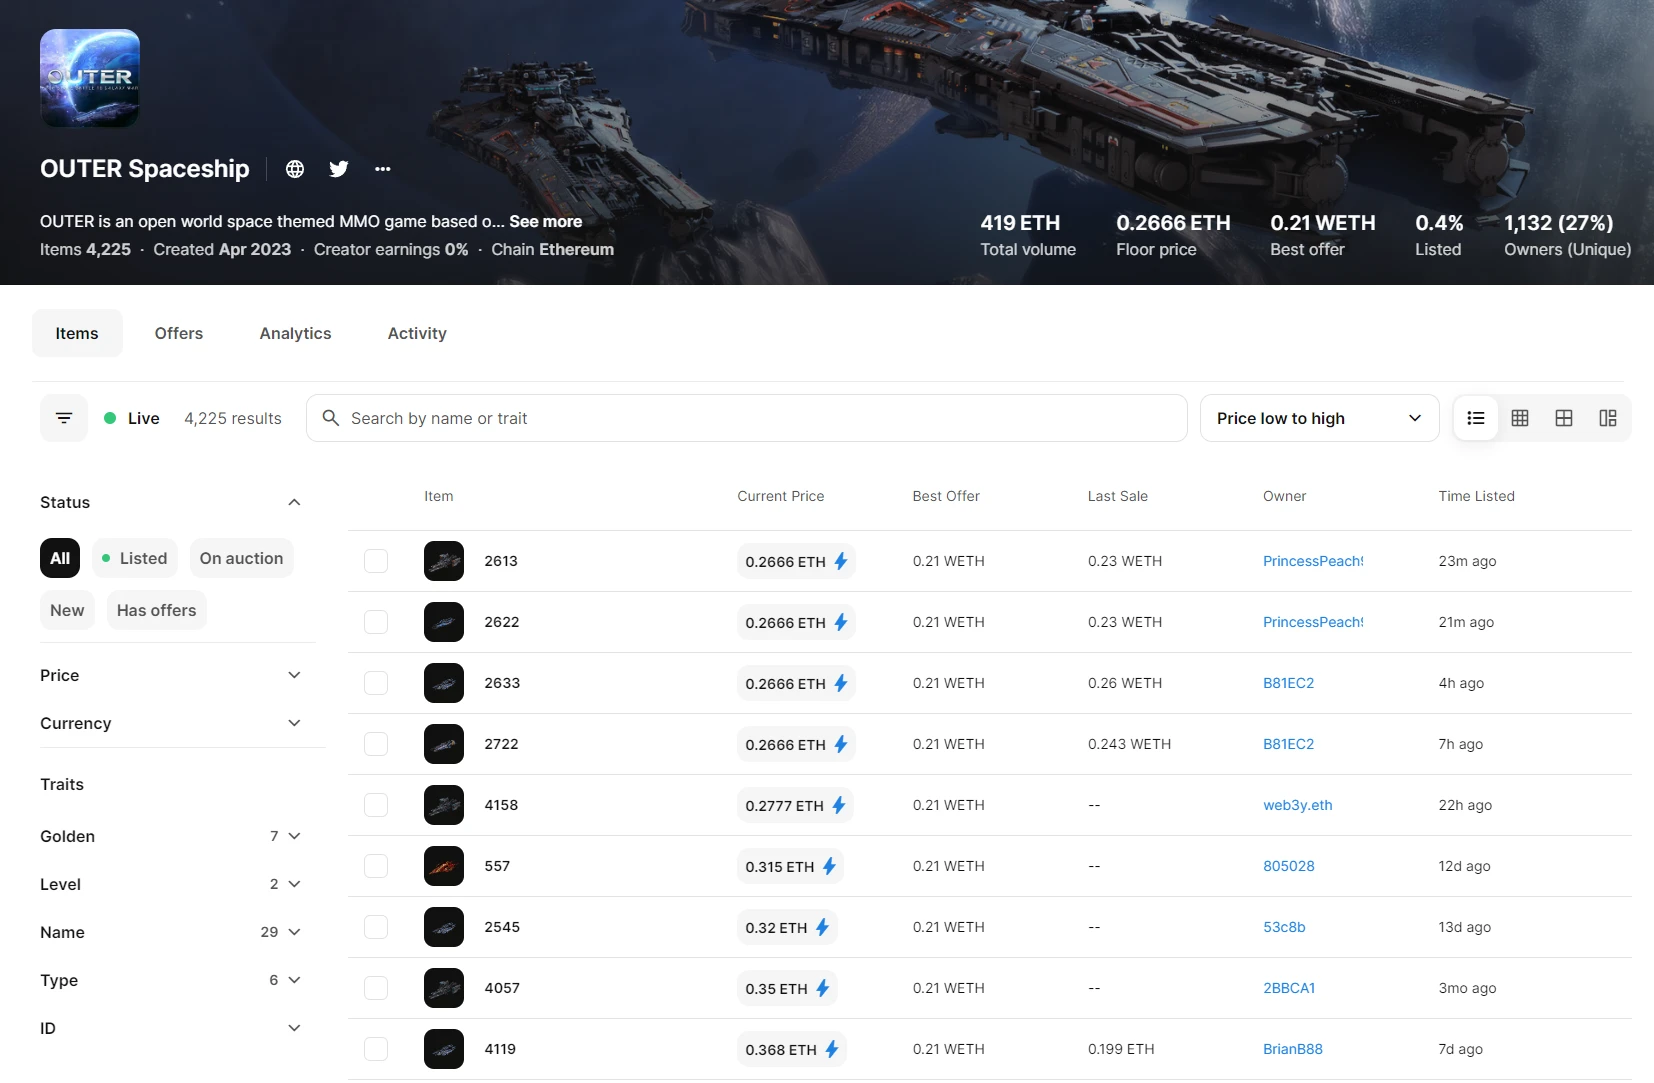The width and height of the screenshot is (1654, 1083).
Task: Collapse the Status filter section
Action: [294, 502]
